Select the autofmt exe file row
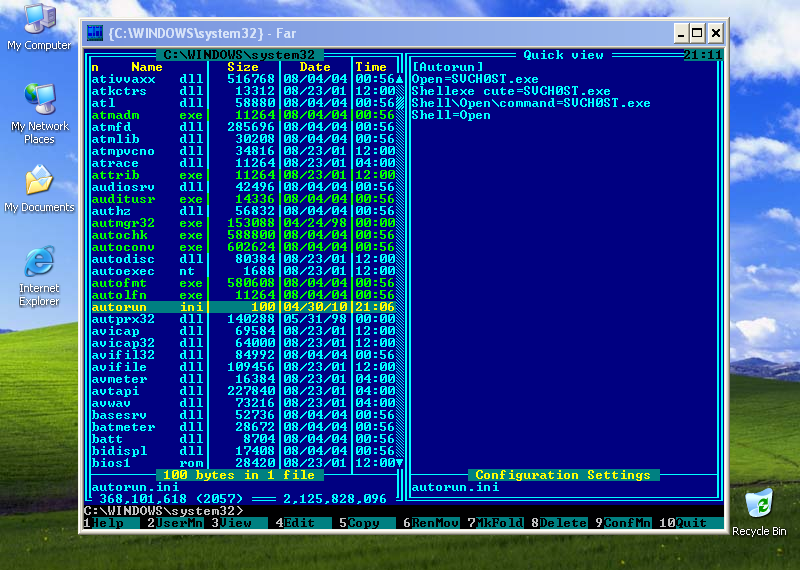This screenshot has width=800, height=570. pos(243,283)
